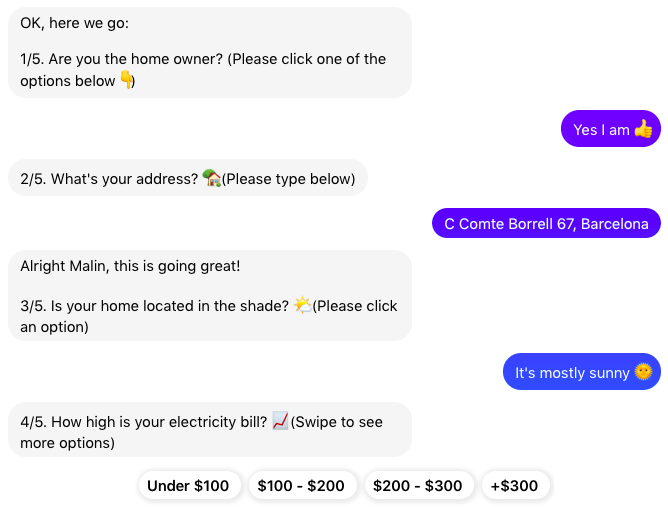Click the rising chart emoji

(x=280, y=421)
